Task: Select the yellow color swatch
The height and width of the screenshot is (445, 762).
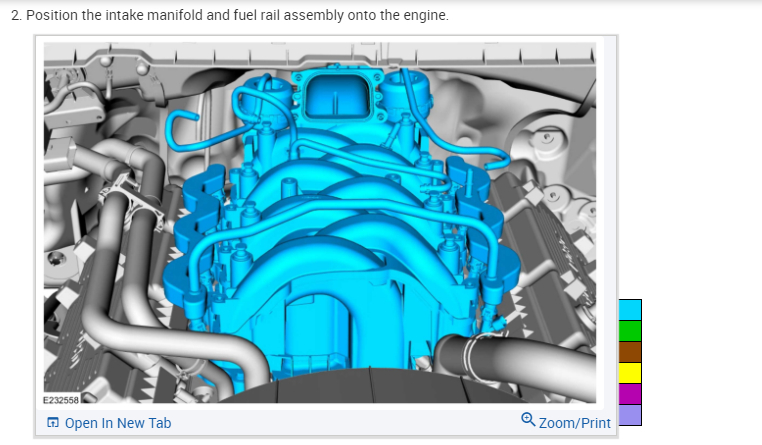Action: (630, 373)
